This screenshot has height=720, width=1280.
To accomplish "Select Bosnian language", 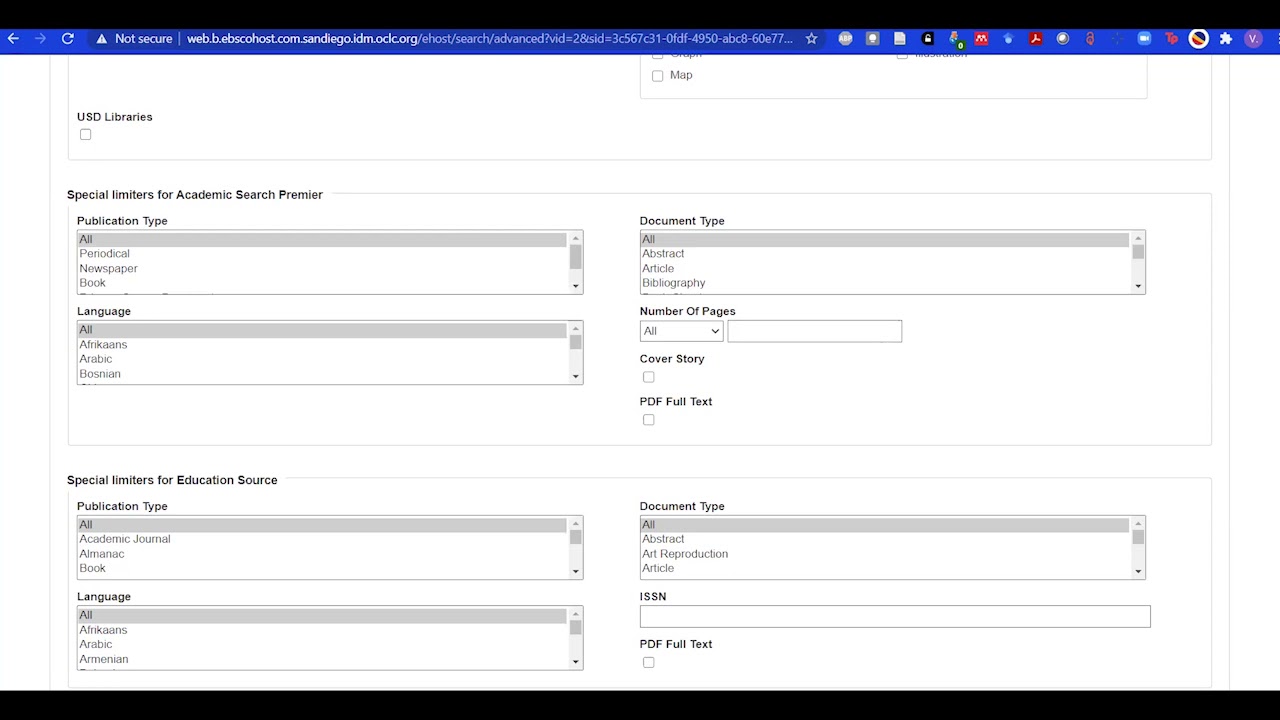I will coord(322,374).
